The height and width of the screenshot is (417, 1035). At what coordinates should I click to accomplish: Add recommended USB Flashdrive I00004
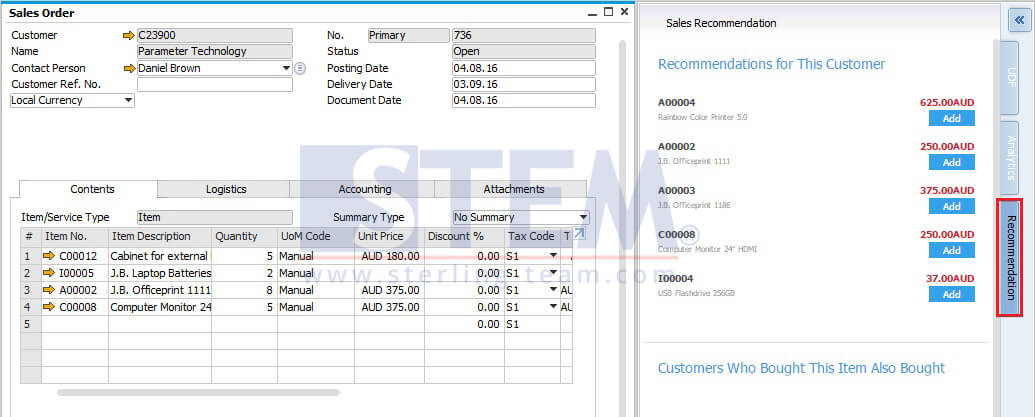(951, 294)
